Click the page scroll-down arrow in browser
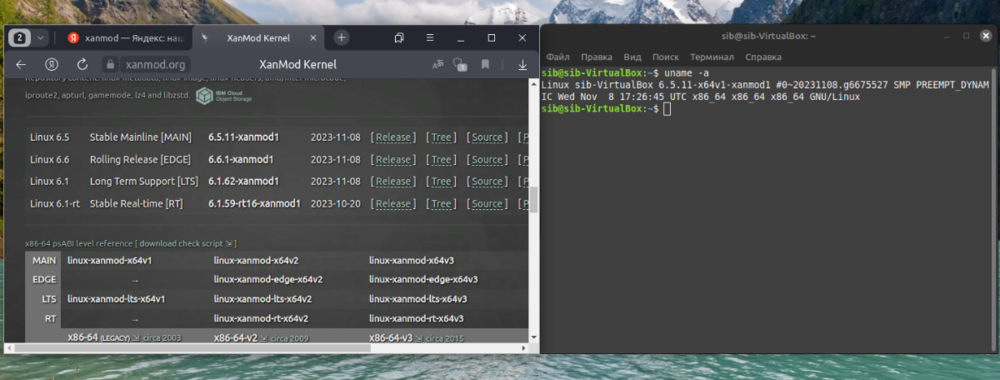1000x380 pixels. point(533,337)
